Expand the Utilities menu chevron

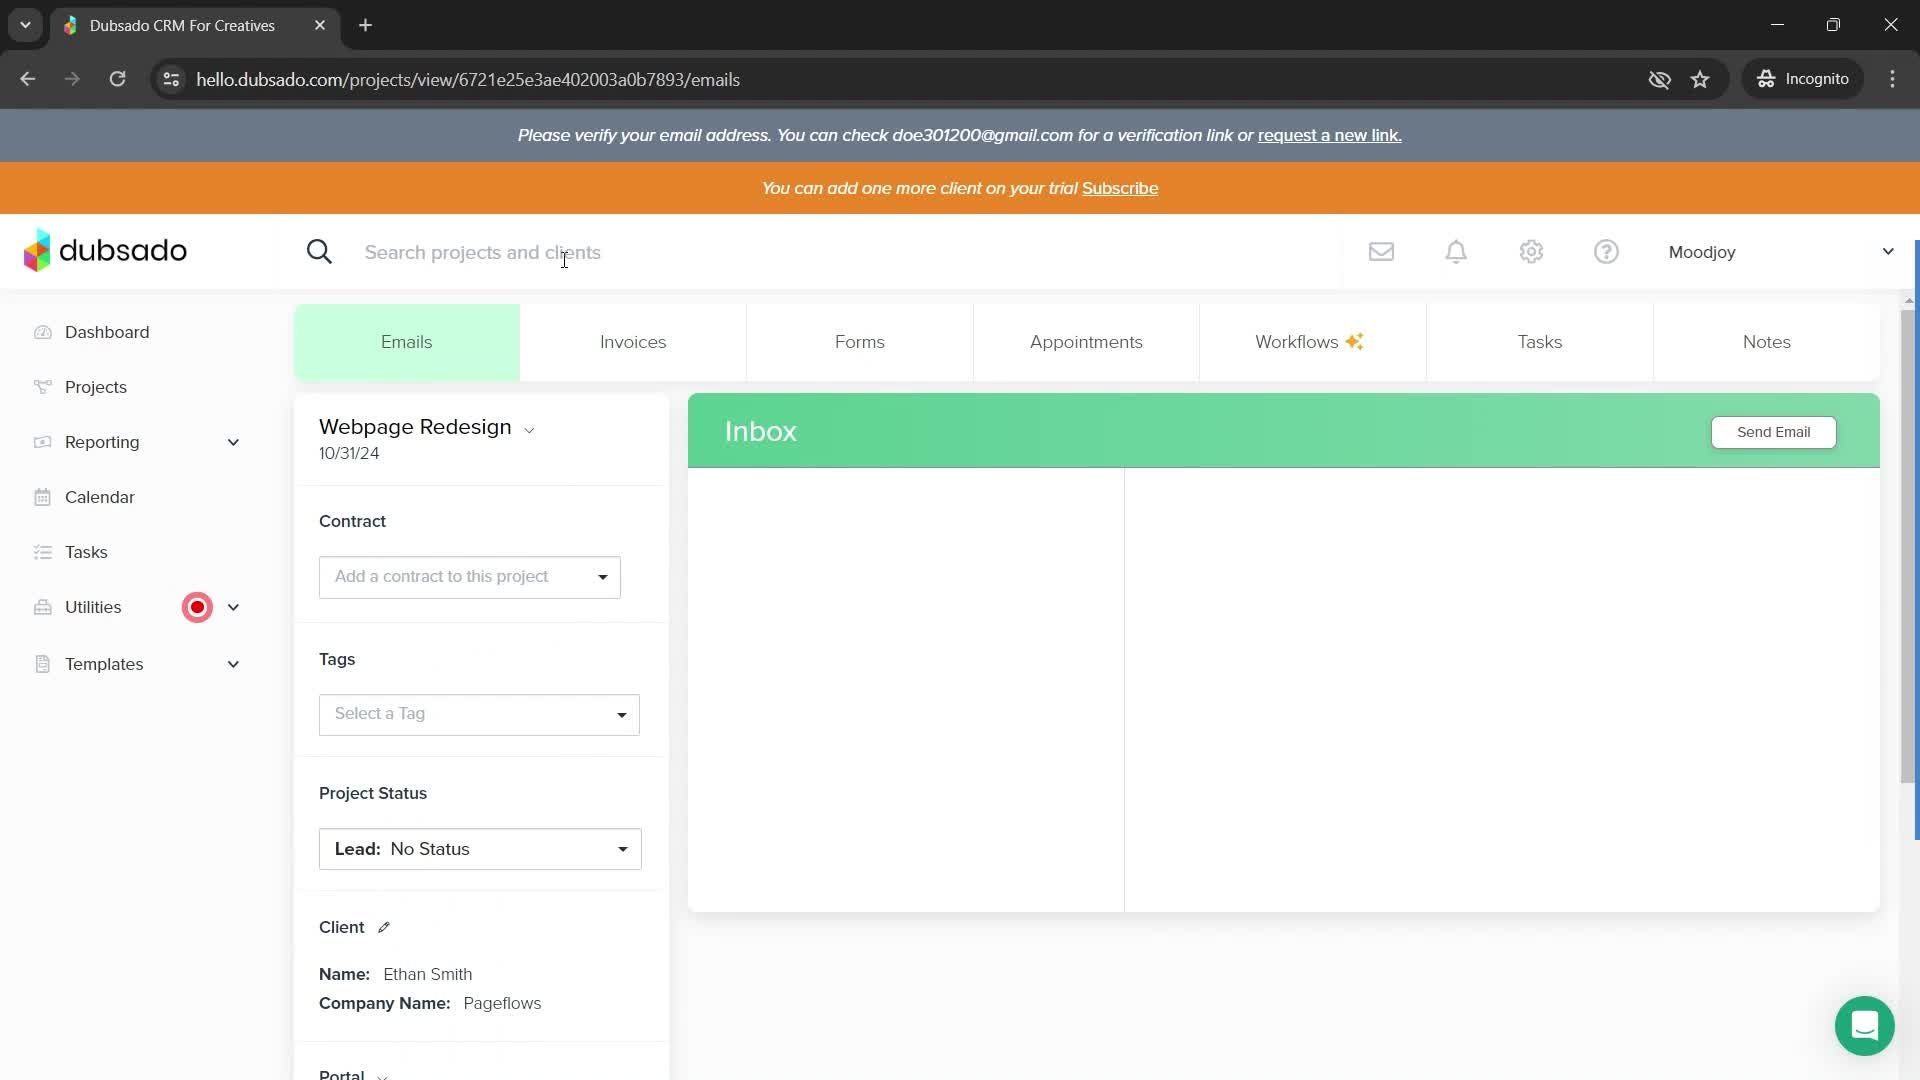(x=233, y=607)
